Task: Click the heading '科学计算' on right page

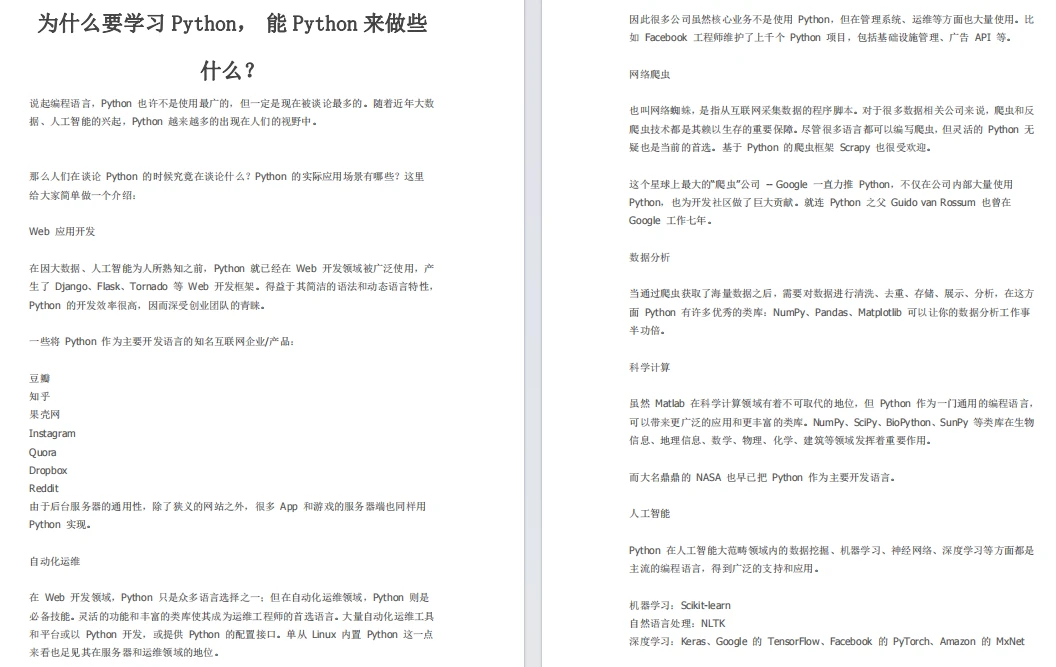Action: point(650,367)
